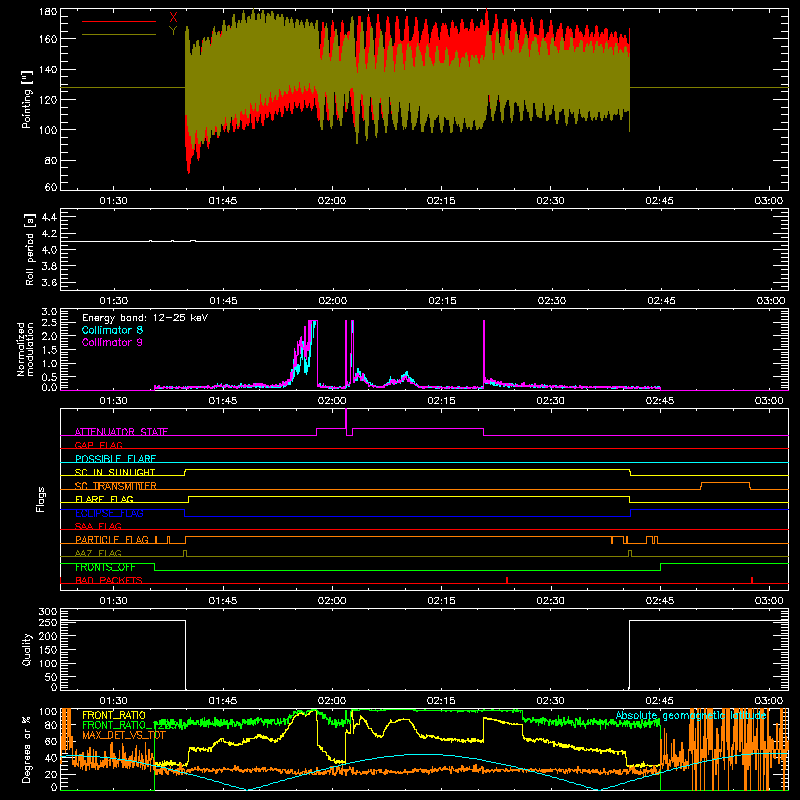
Task: Click 'Absolute geomagnetic latitude' legend text
Action: [x=691, y=715]
